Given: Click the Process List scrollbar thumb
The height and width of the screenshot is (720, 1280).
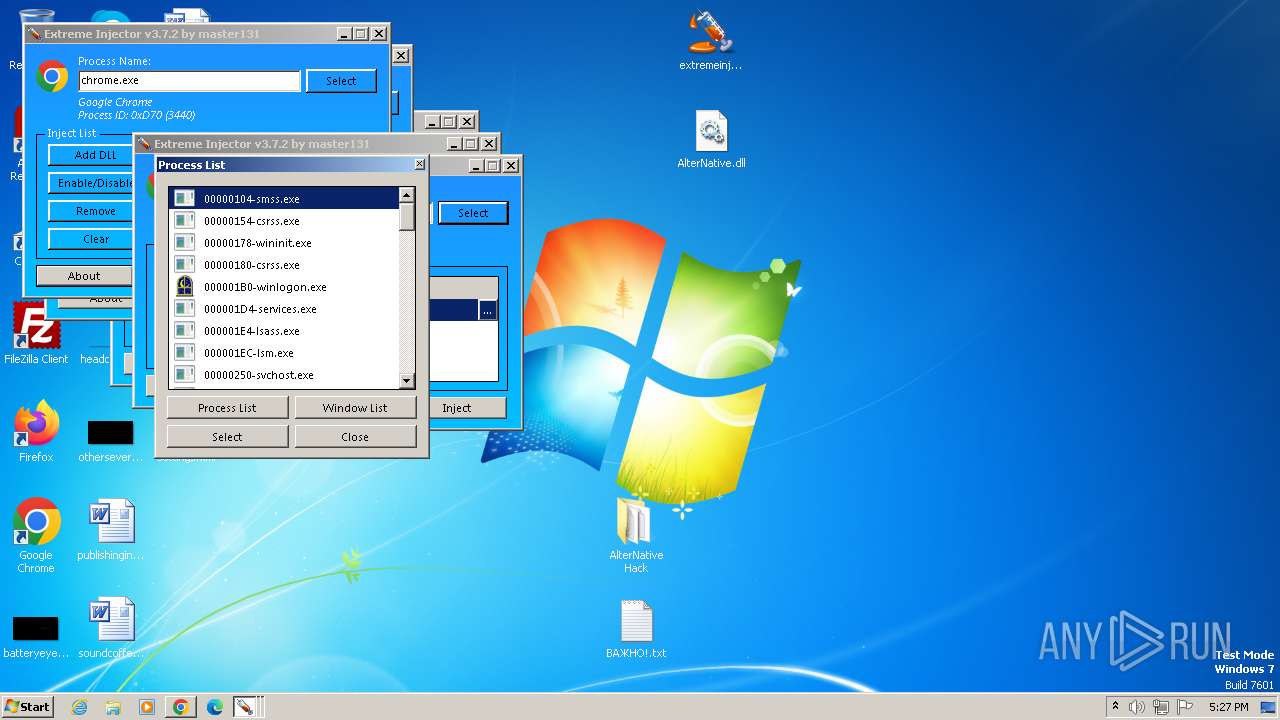Looking at the screenshot, I should pos(407,216).
